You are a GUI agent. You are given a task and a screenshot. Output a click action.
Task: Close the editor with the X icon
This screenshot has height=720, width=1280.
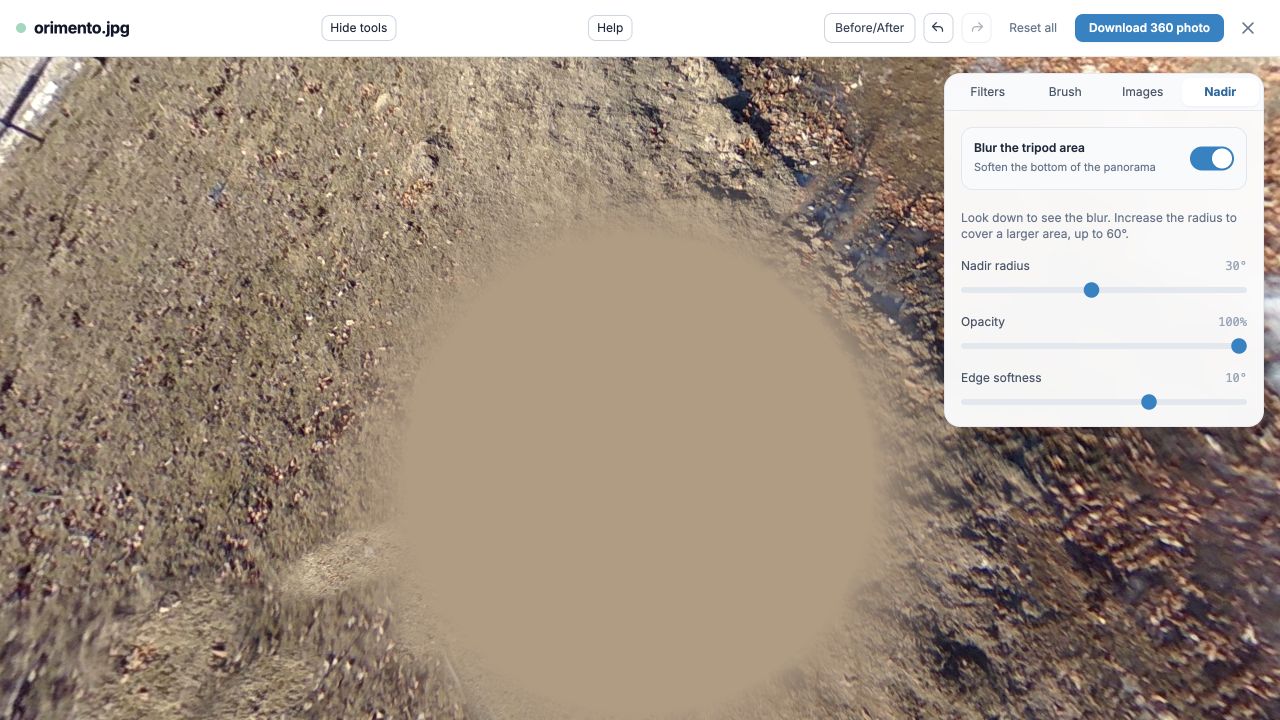tap(1248, 28)
